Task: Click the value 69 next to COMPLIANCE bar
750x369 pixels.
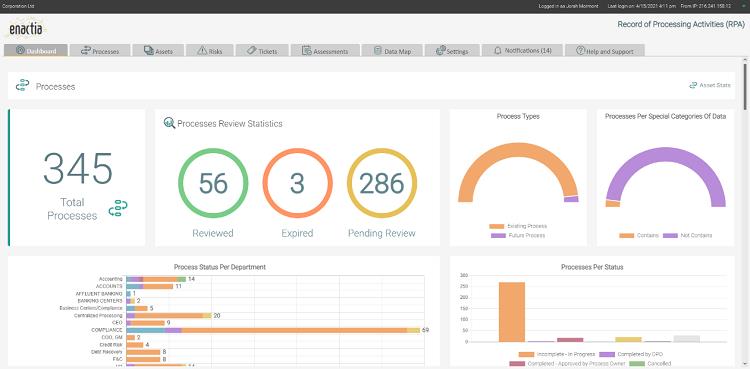Action: 426,330
